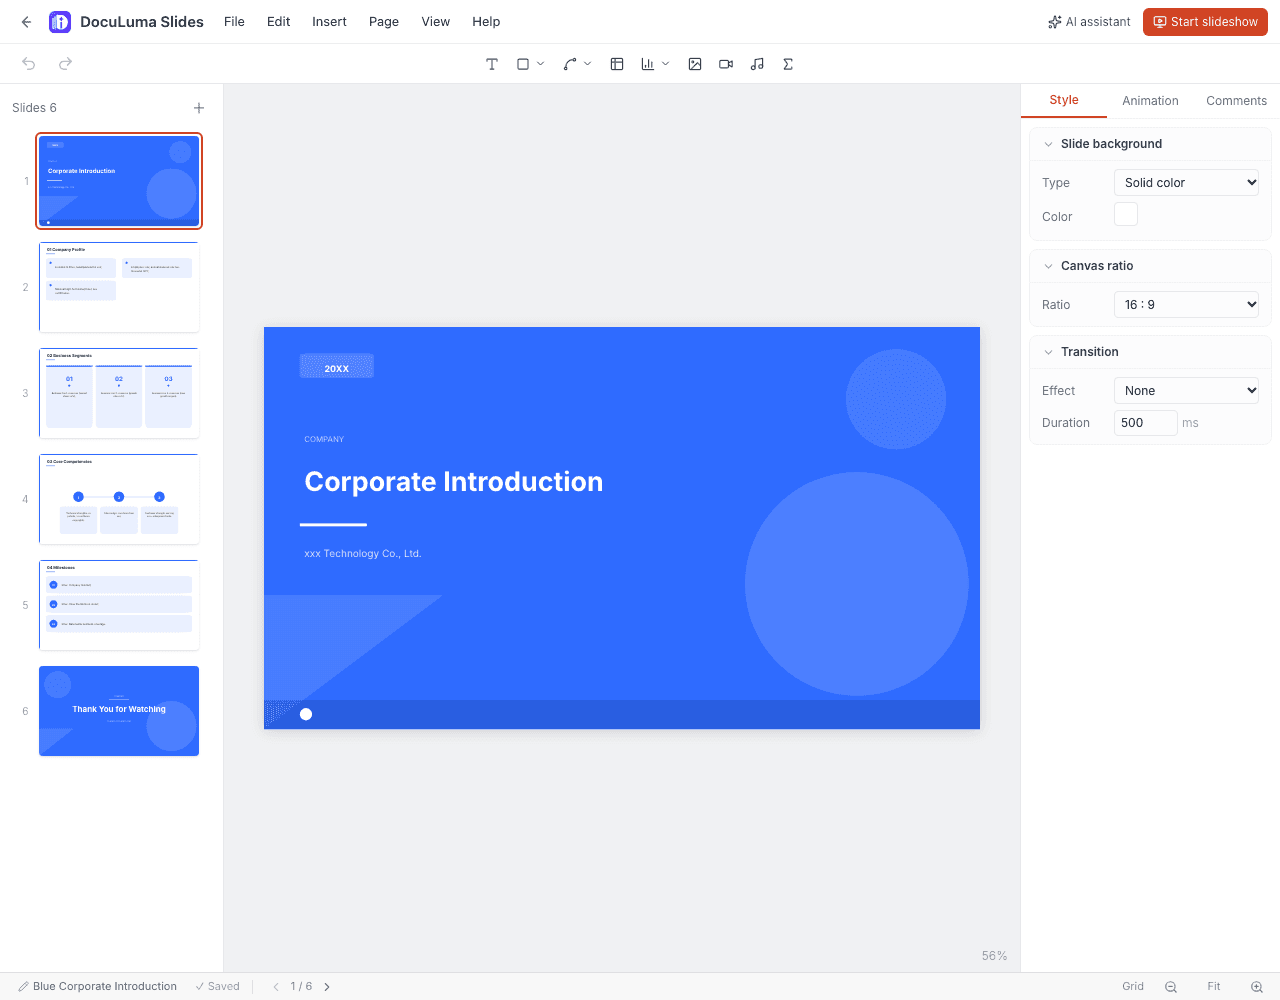Switch to the Animation tab
Viewport: 1280px width, 1000px height.
[1150, 101]
